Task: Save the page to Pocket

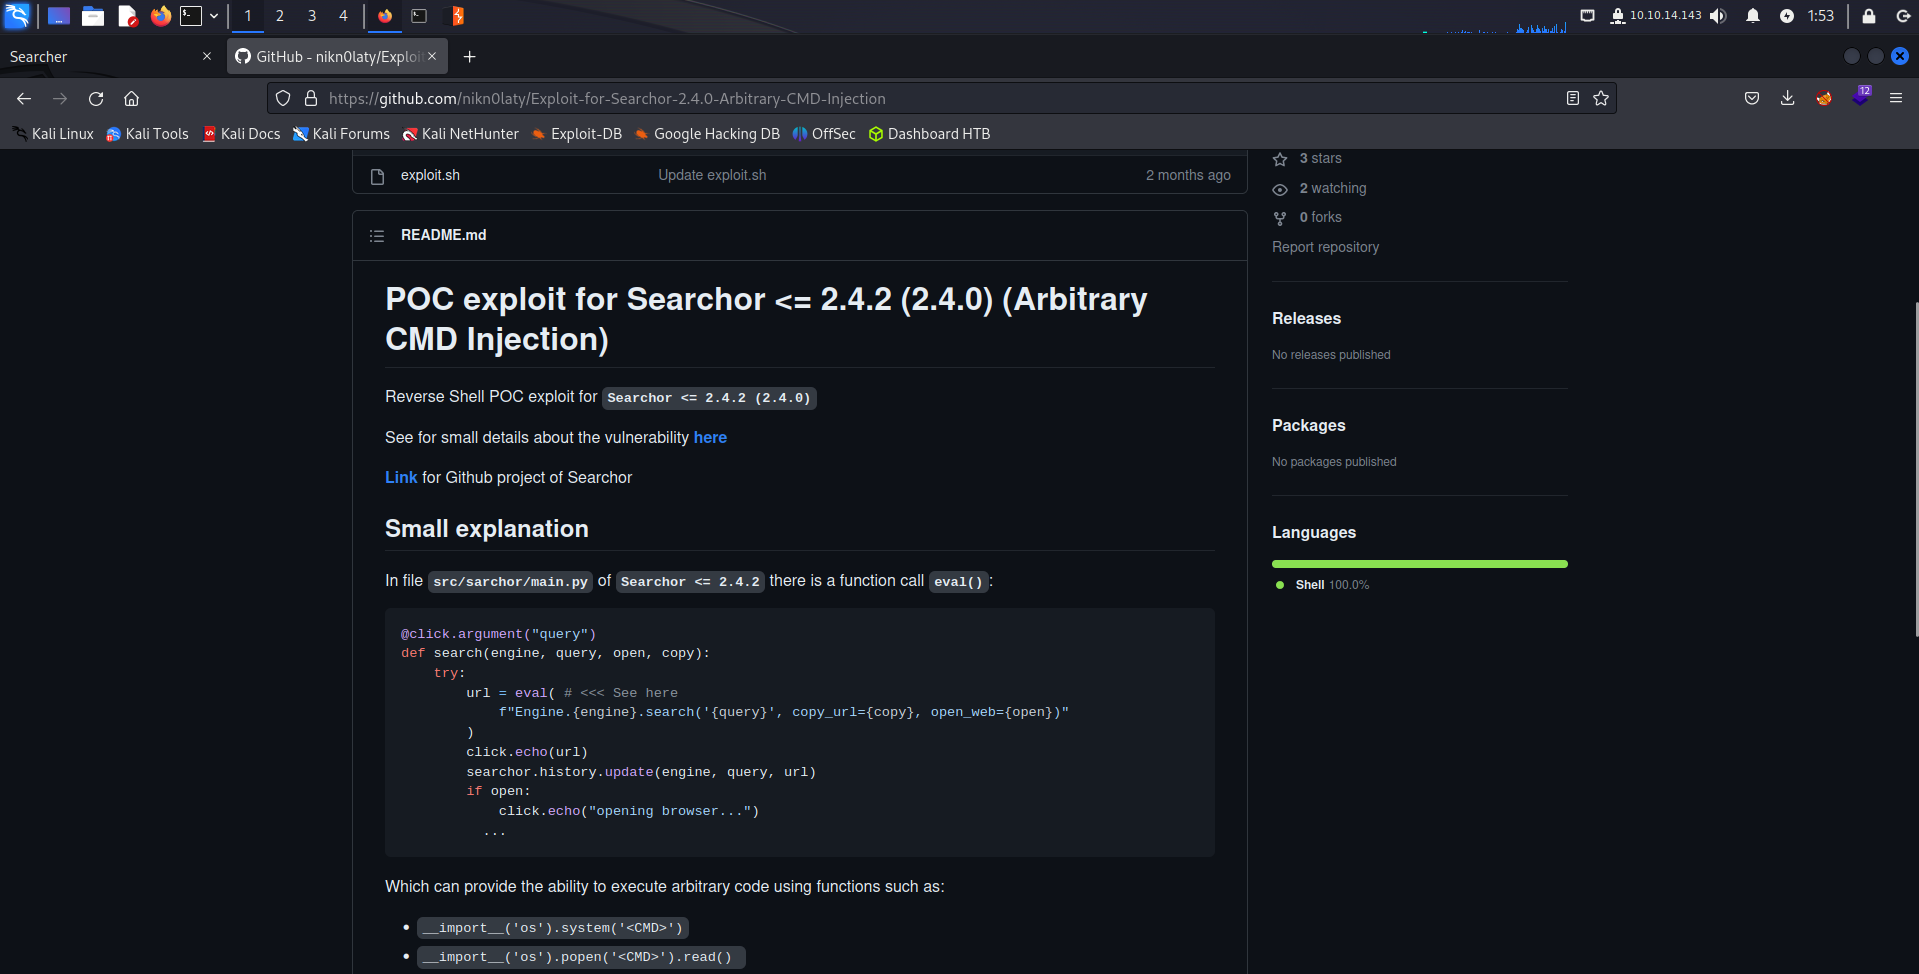Action: [x=1752, y=98]
